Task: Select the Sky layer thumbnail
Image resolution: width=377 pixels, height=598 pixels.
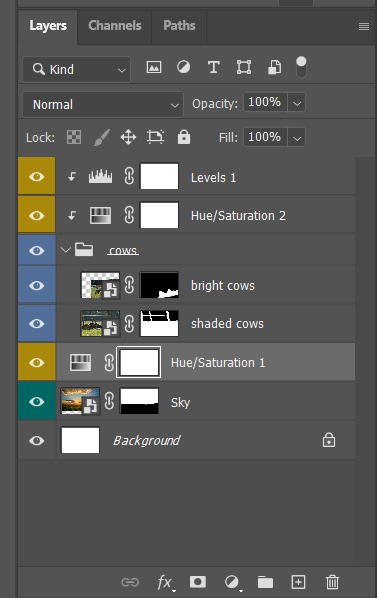Action: click(x=80, y=401)
